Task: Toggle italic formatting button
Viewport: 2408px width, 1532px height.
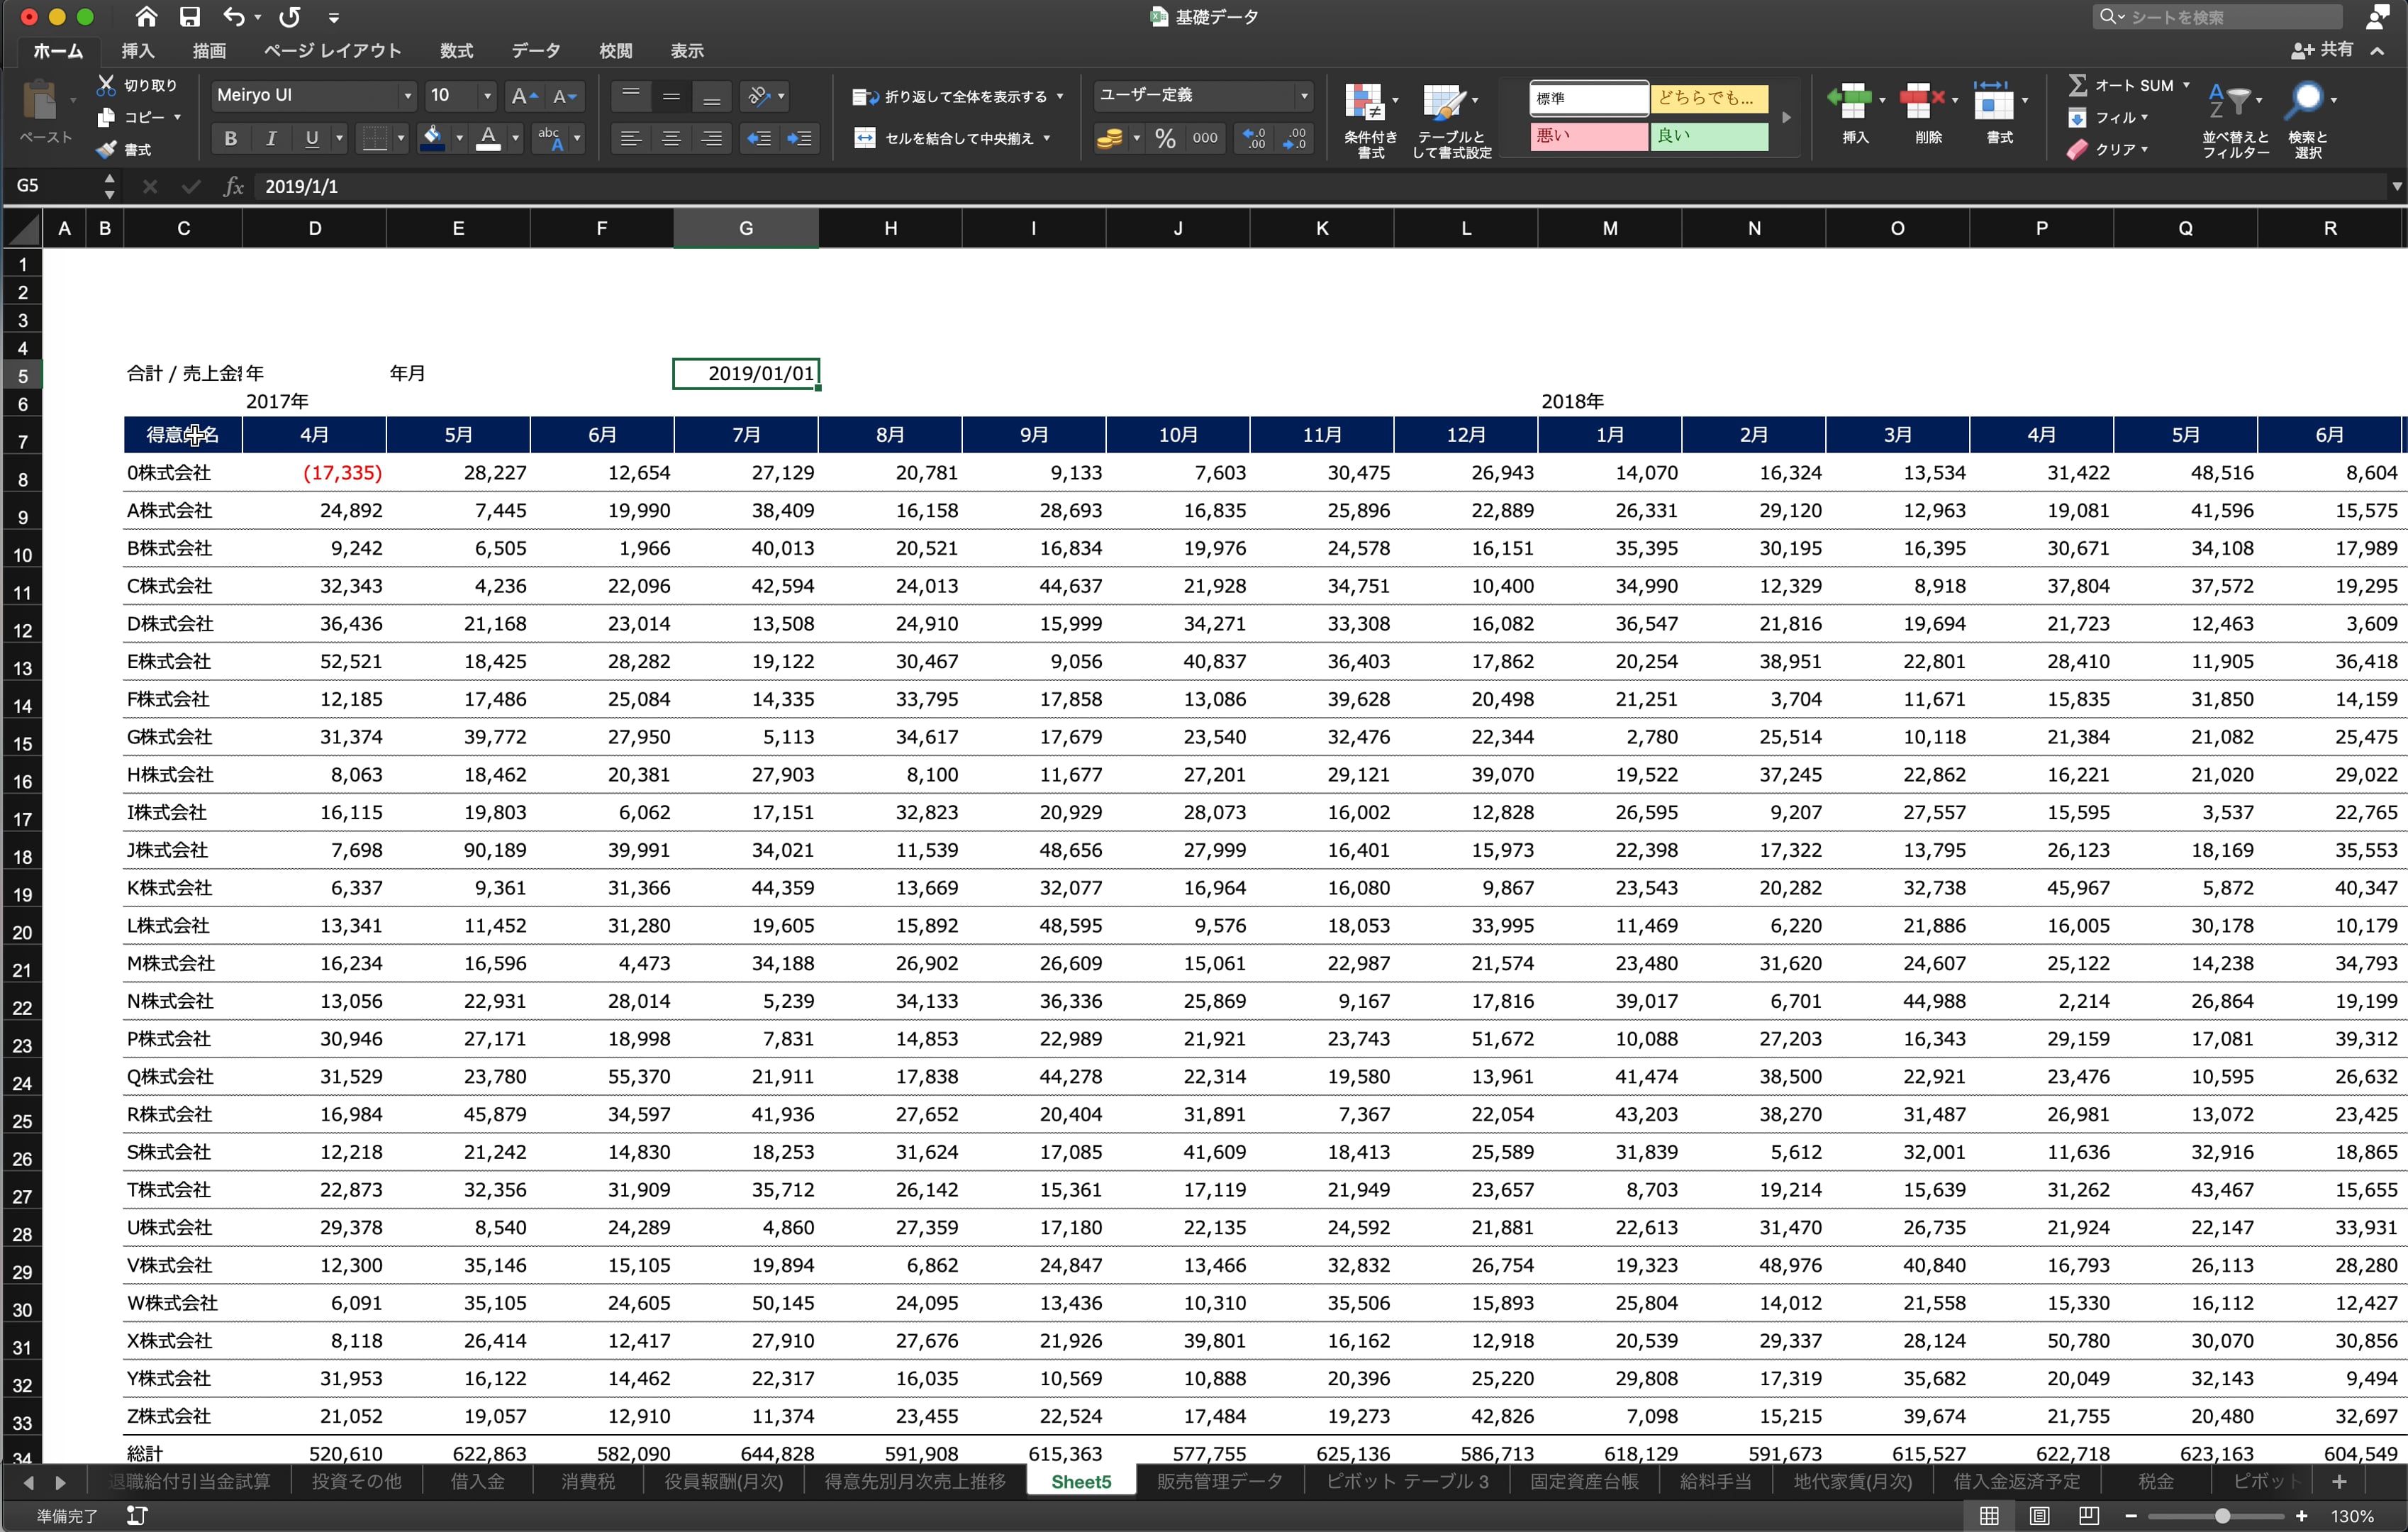Action: (x=270, y=138)
